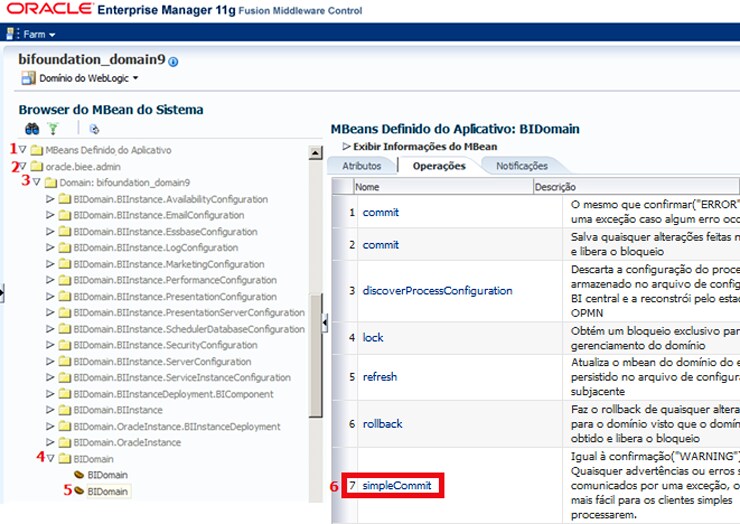Image resolution: width=740 pixels, height=524 pixels.
Task: Click the refresh MBean tree toolbar icon
Action: (94, 129)
